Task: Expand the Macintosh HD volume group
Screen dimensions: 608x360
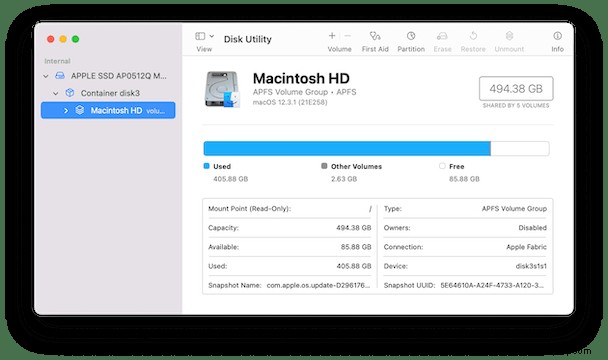Action: pyautogui.click(x=66, y=111)
